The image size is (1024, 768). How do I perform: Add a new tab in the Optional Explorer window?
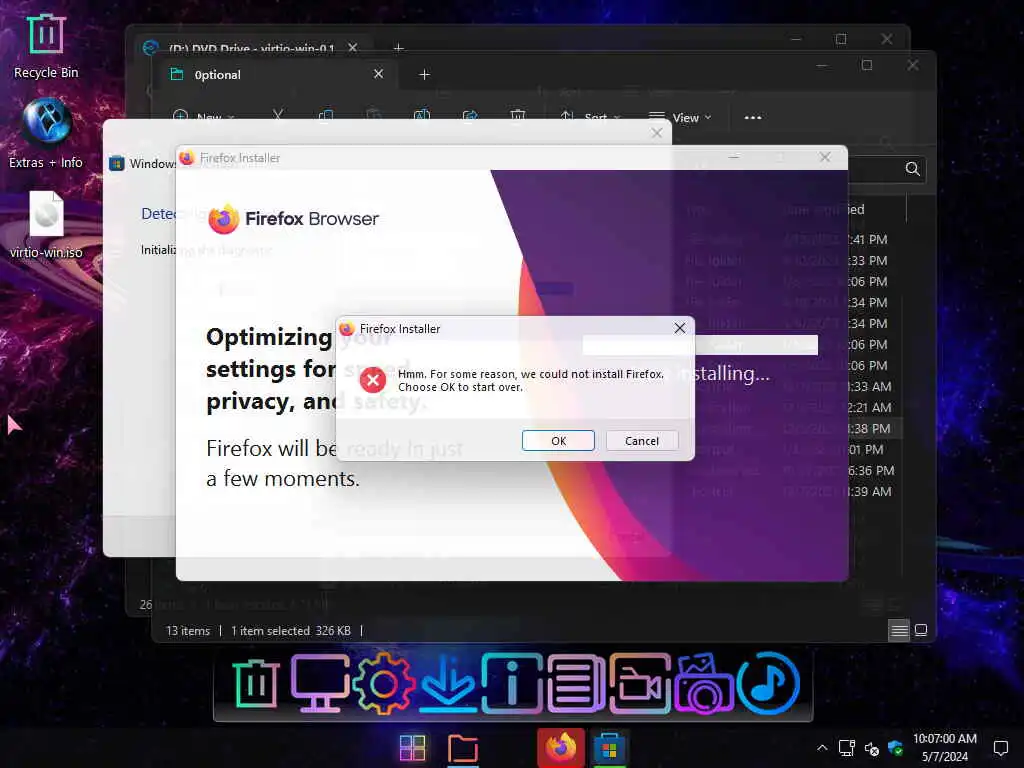(424, 74)
